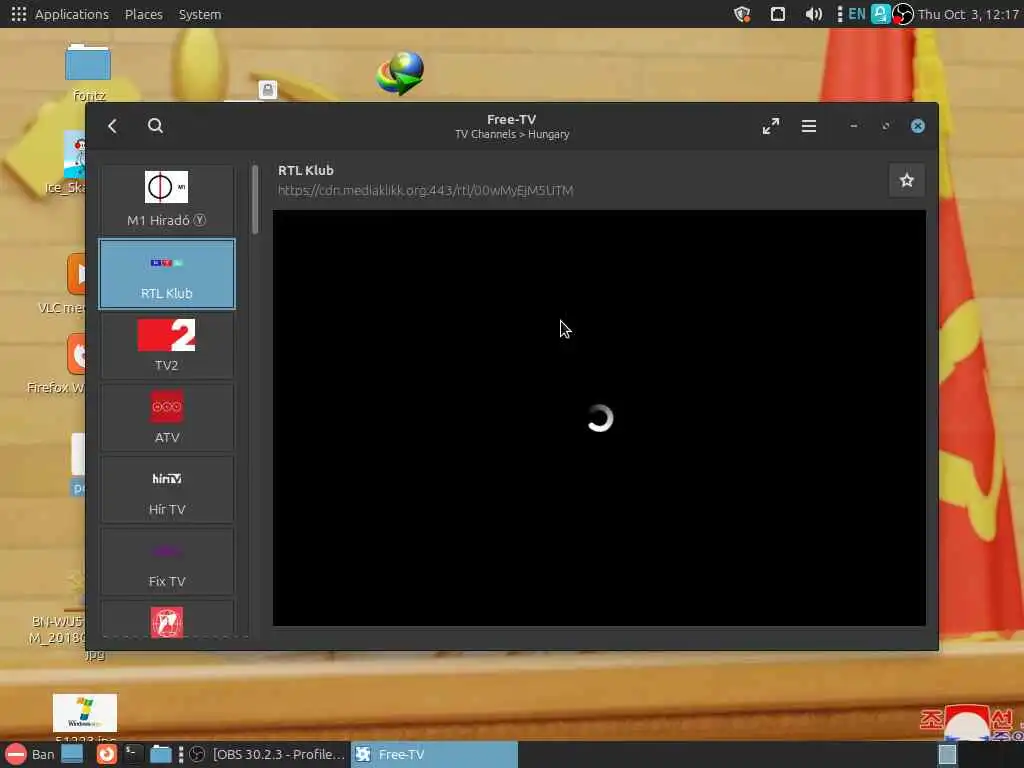The image size is (1024, 768).
Task: Click the black video player area
Action: click(599, 418)
